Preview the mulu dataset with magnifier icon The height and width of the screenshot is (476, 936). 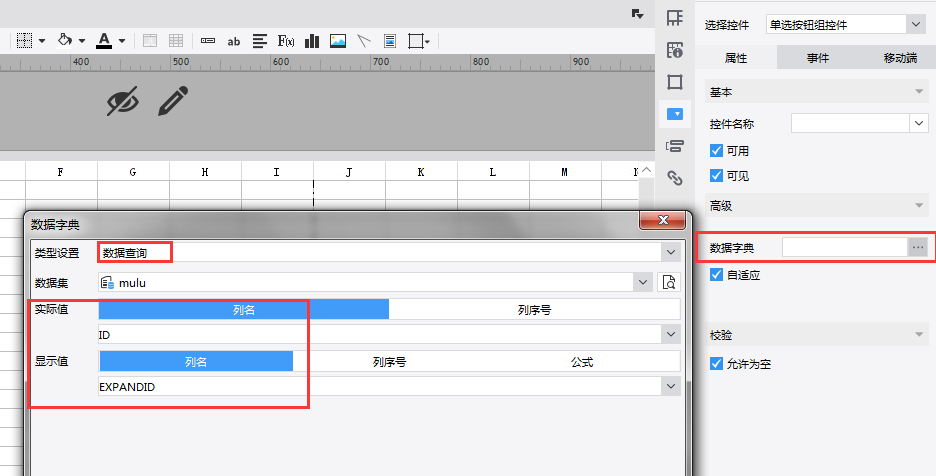[669, 282]
